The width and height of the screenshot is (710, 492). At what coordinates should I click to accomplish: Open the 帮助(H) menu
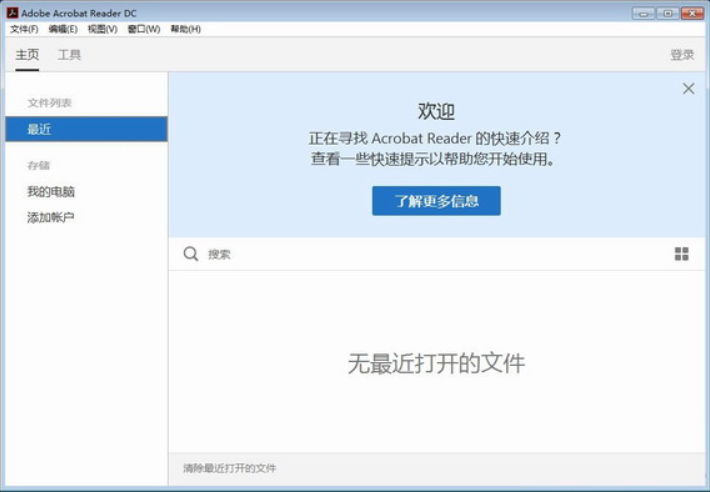[185, 29]
